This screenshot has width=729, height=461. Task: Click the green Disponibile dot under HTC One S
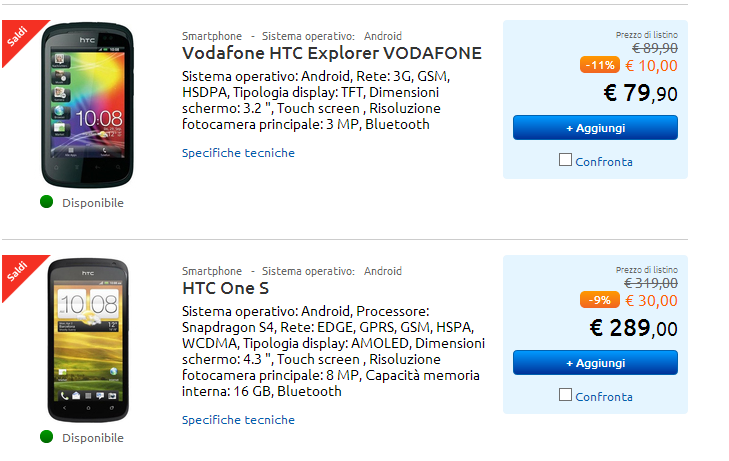pyautogui.click(x=46, y=437)
